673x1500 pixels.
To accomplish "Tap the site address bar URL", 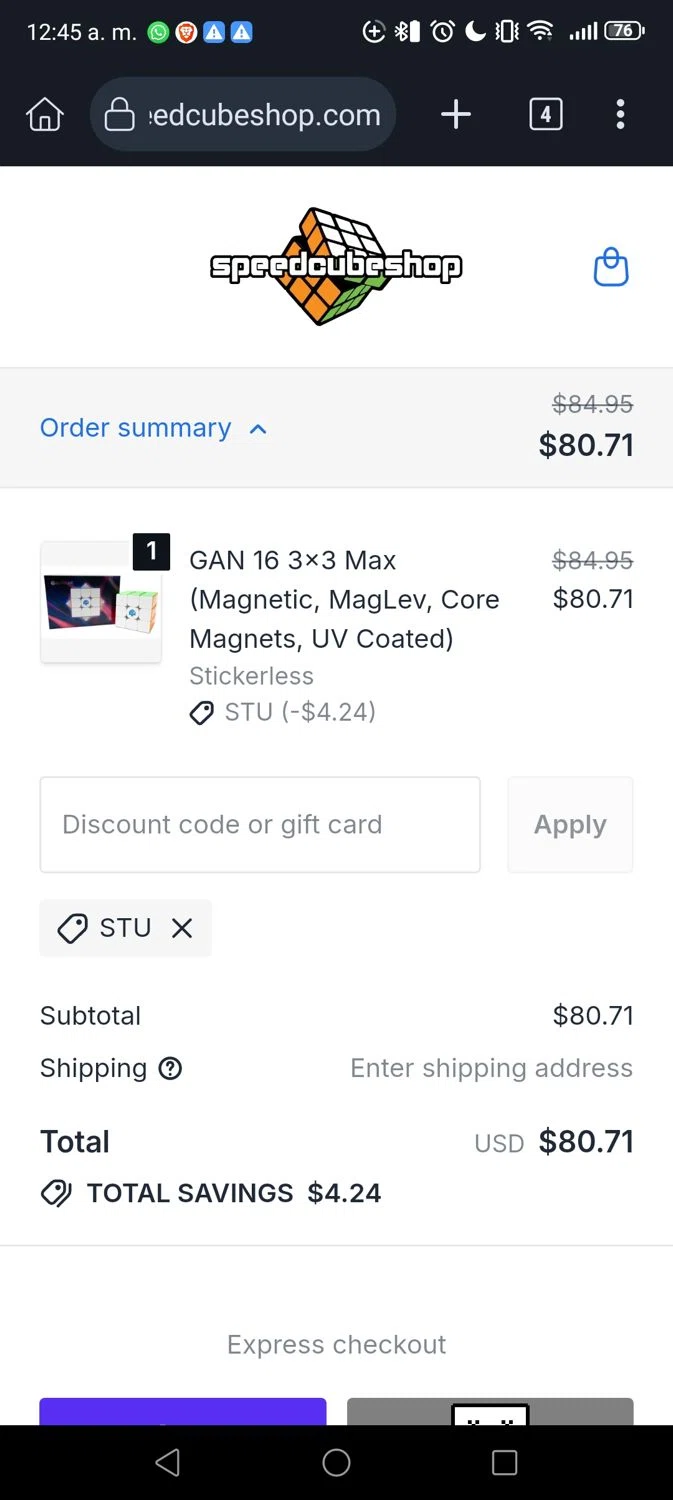I will click(264, 115).
